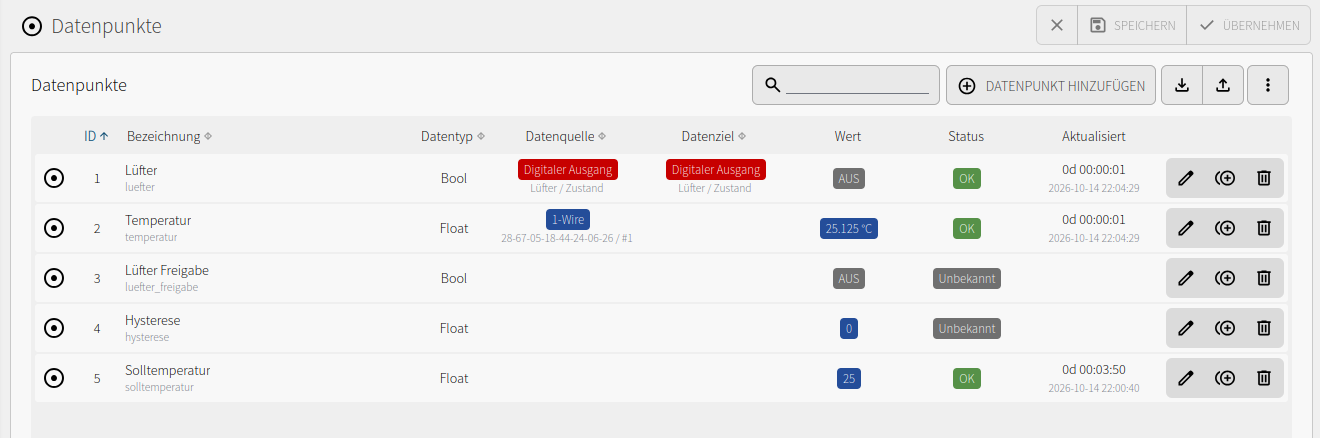Click the Hysterese row datapoint icon
The height and width of the screenshot is (438, 1320).
point(54,328)
